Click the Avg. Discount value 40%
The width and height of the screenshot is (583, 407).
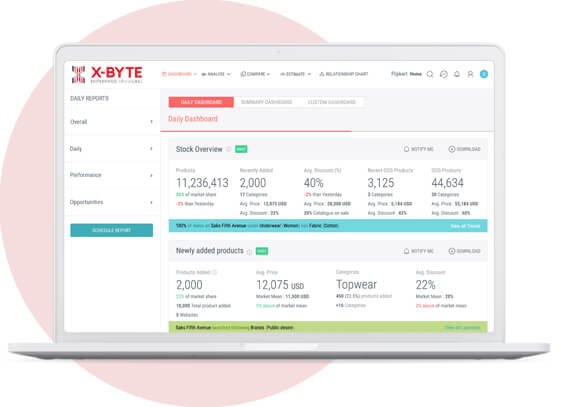click(313, 183)
